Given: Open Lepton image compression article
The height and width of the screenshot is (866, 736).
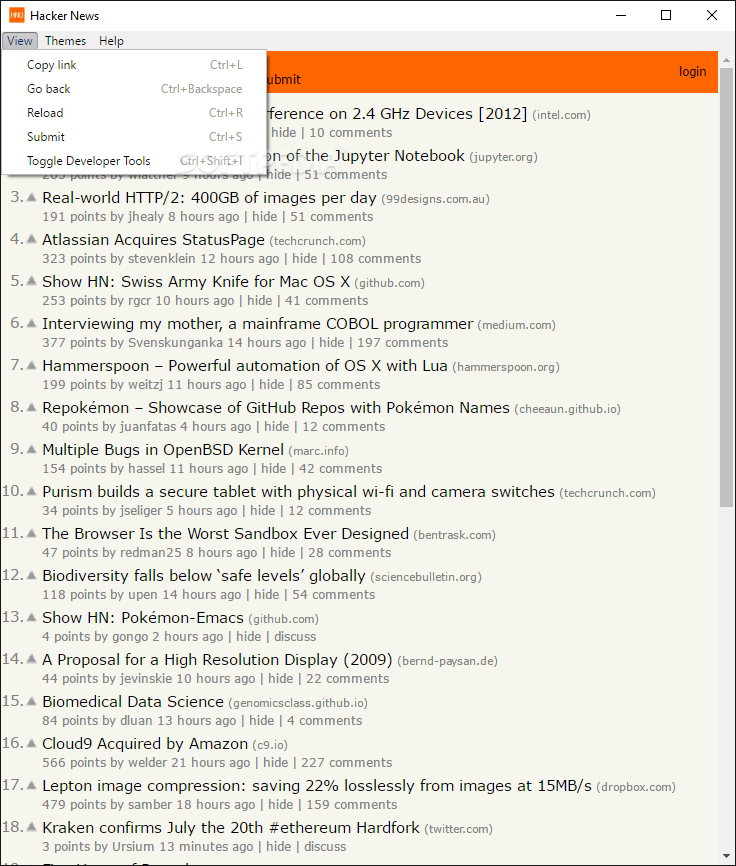Looking at the screenshot, I should tap(317, 785).
